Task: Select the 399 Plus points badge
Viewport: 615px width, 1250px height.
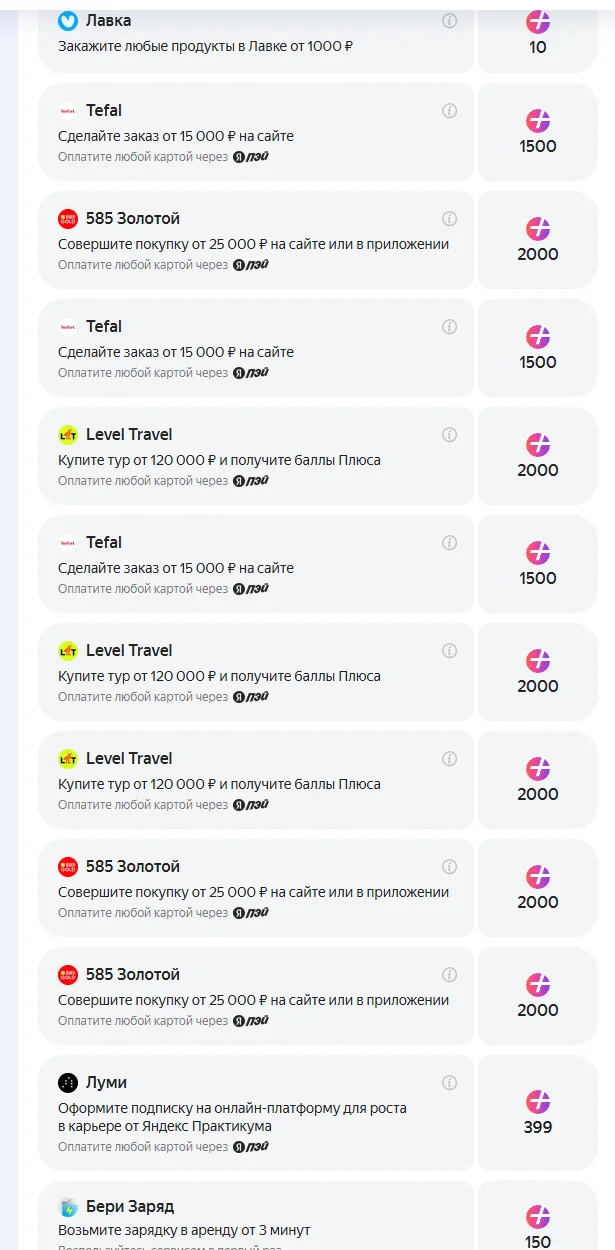Action: coord(538,1113)
